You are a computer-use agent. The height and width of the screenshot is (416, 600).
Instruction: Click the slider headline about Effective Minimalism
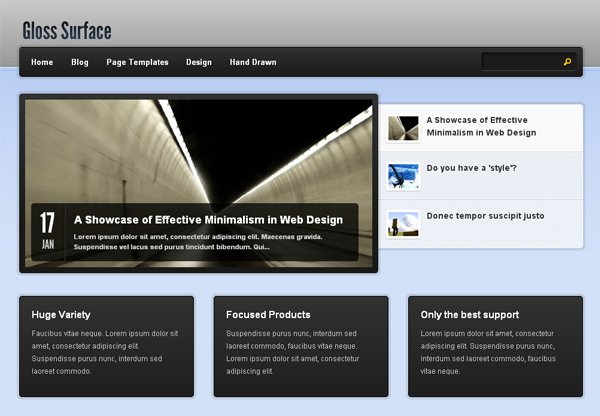208,220
